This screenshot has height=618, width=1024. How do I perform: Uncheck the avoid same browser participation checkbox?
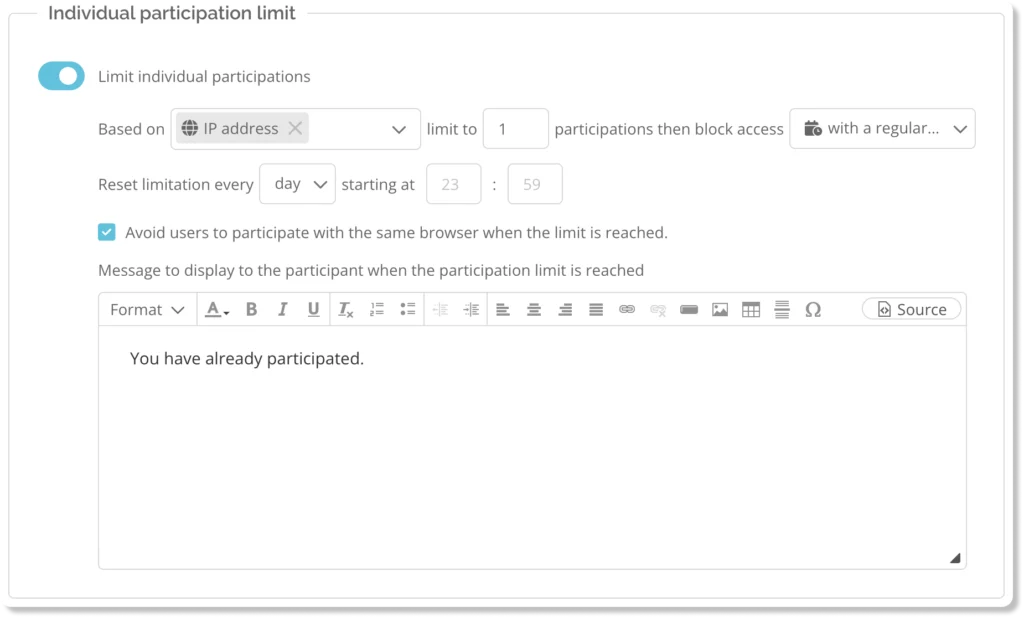tap(107, 232)
